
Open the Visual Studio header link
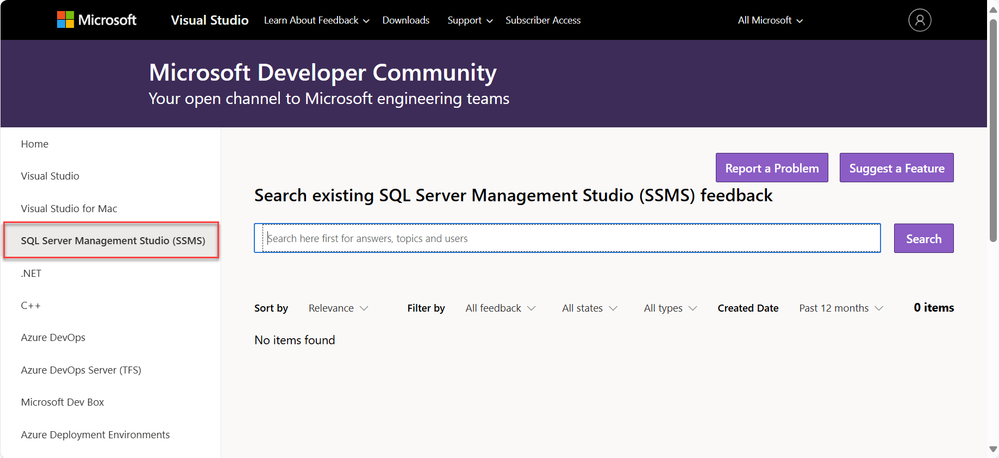click(x=210, y=20)
